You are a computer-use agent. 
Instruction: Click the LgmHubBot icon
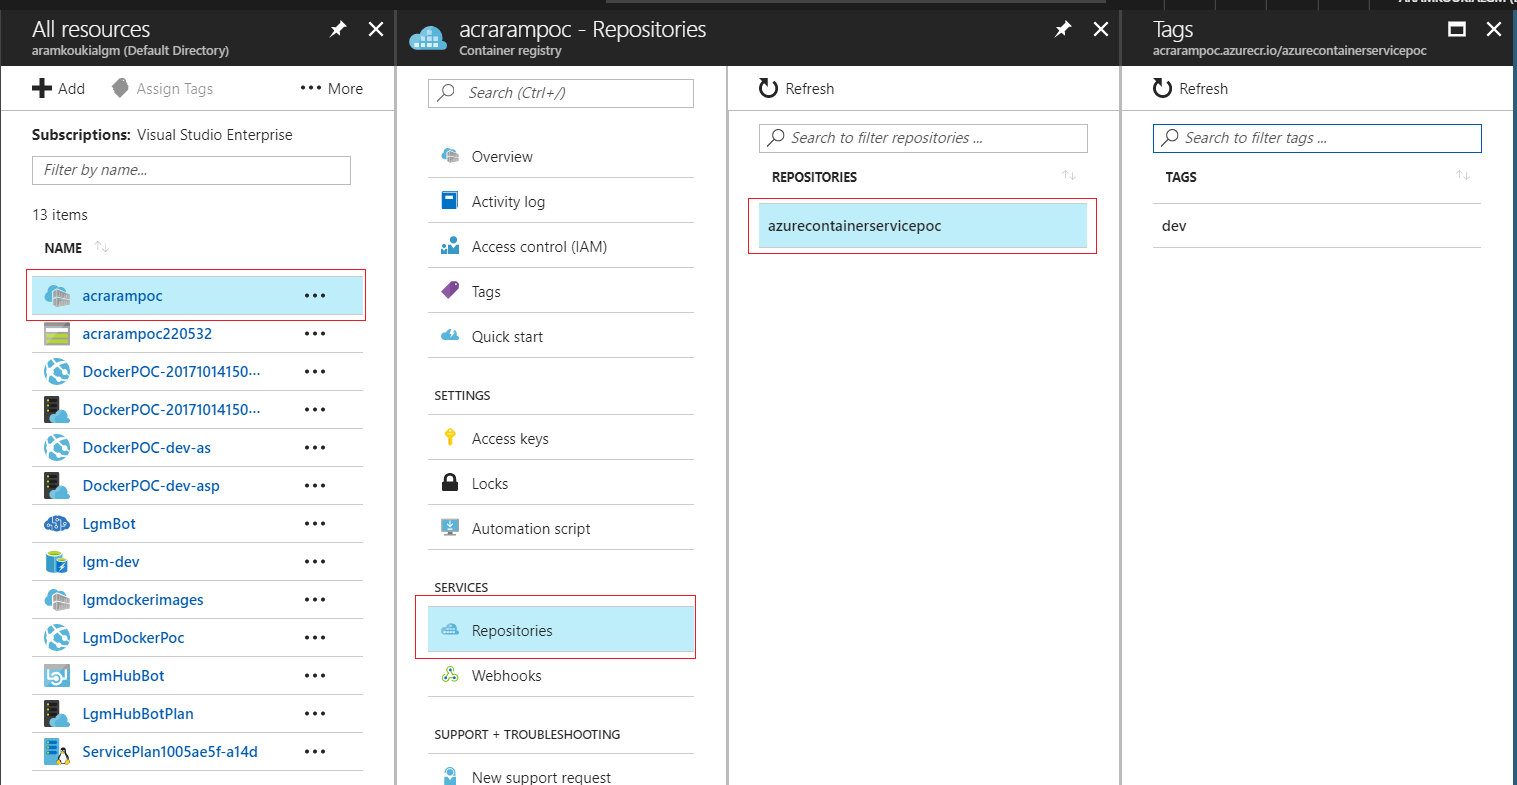tap(57, 676)
